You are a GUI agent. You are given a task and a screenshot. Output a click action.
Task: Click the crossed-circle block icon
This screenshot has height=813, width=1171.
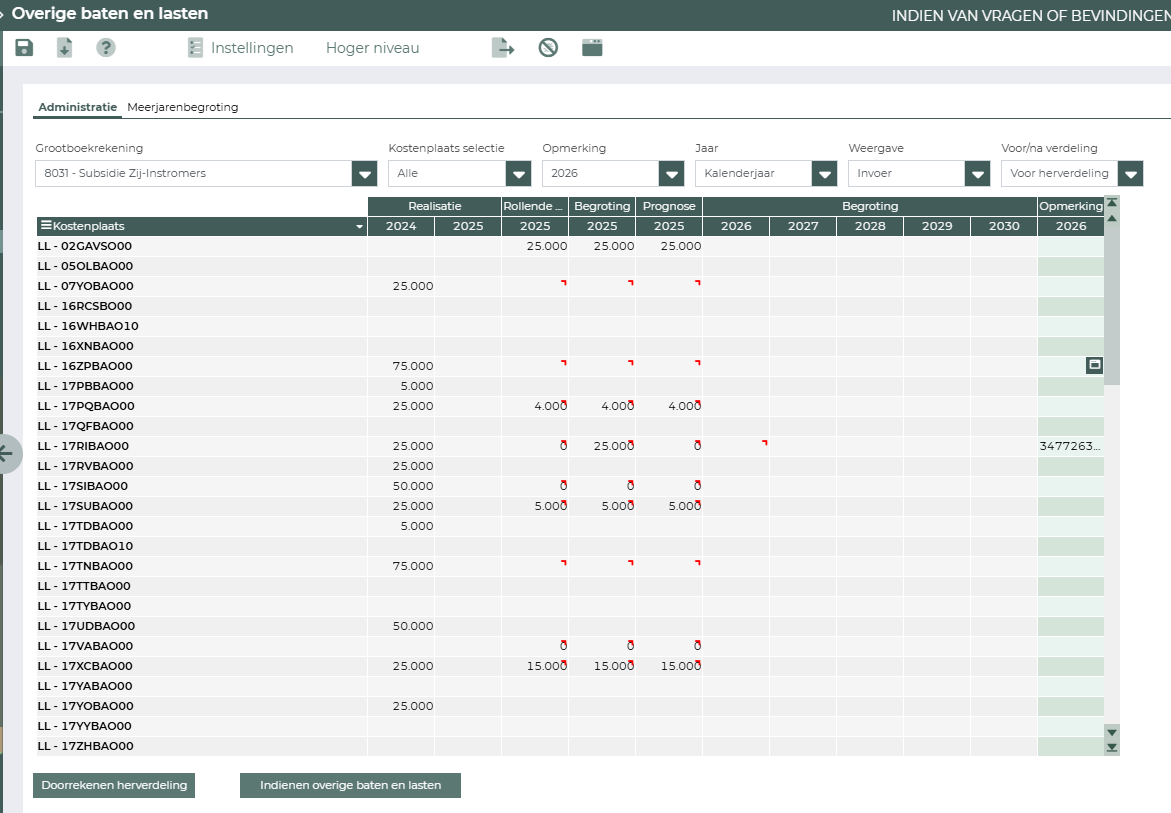[548, 48]
